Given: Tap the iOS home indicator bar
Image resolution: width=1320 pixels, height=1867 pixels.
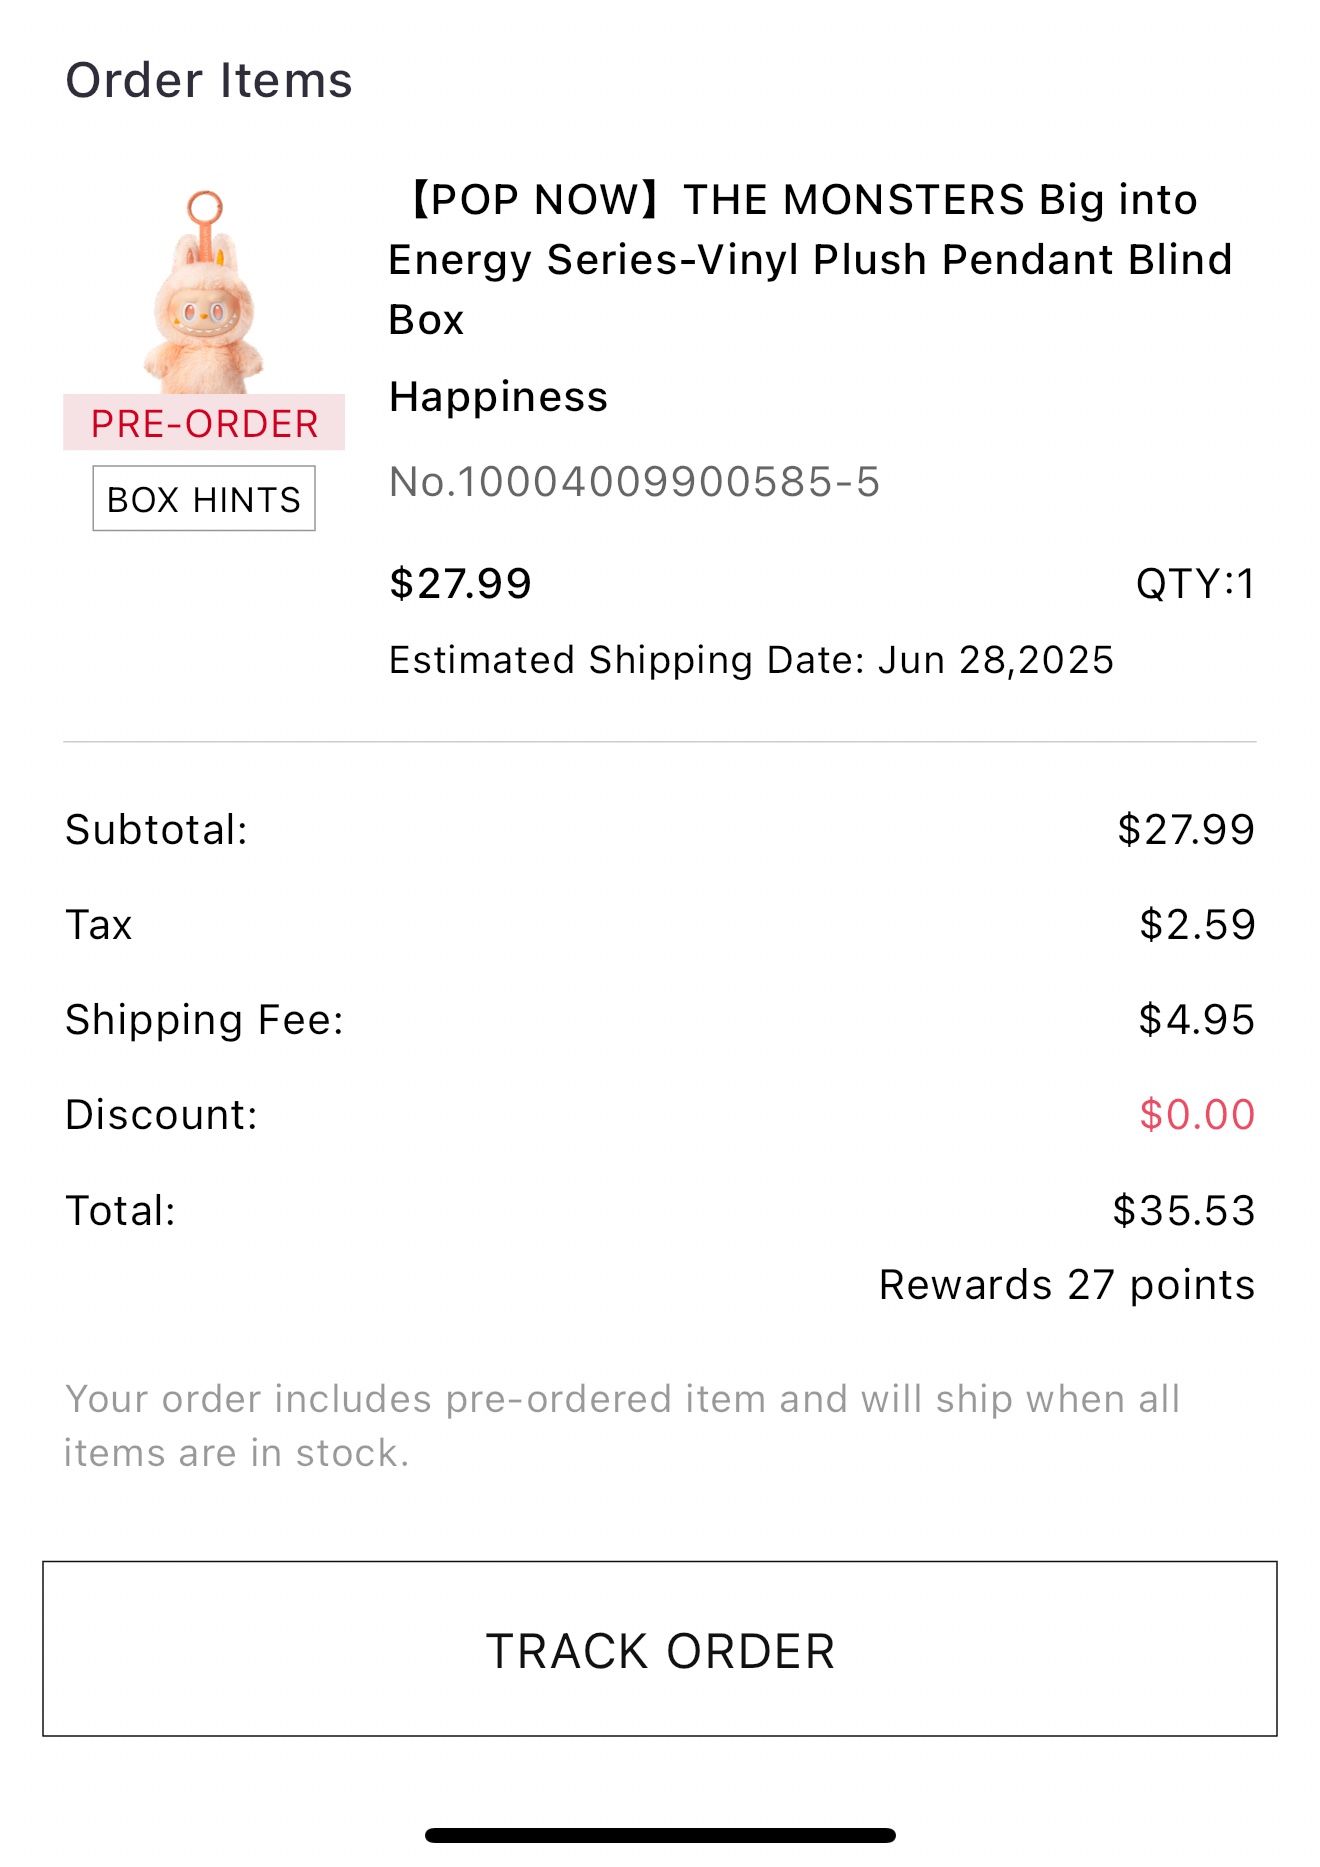Looking at the screenshot, I should tap(660, 1835).
